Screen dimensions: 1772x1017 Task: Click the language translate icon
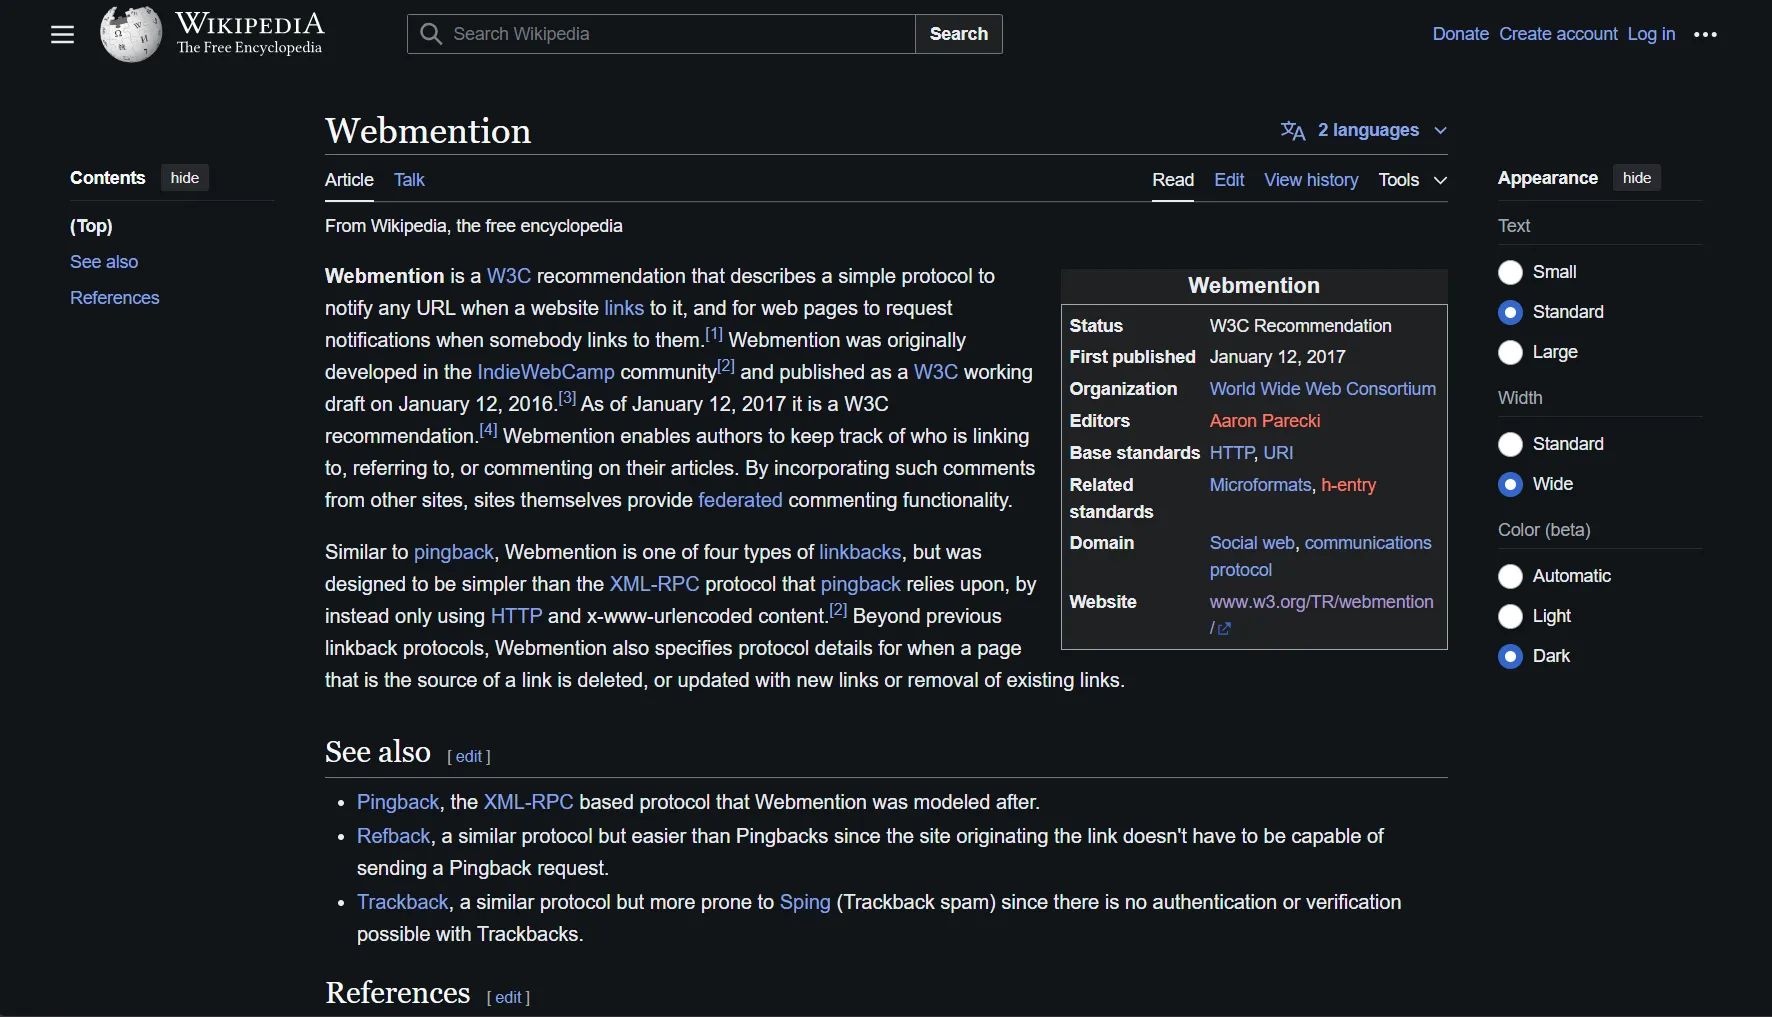[1292, 130]
